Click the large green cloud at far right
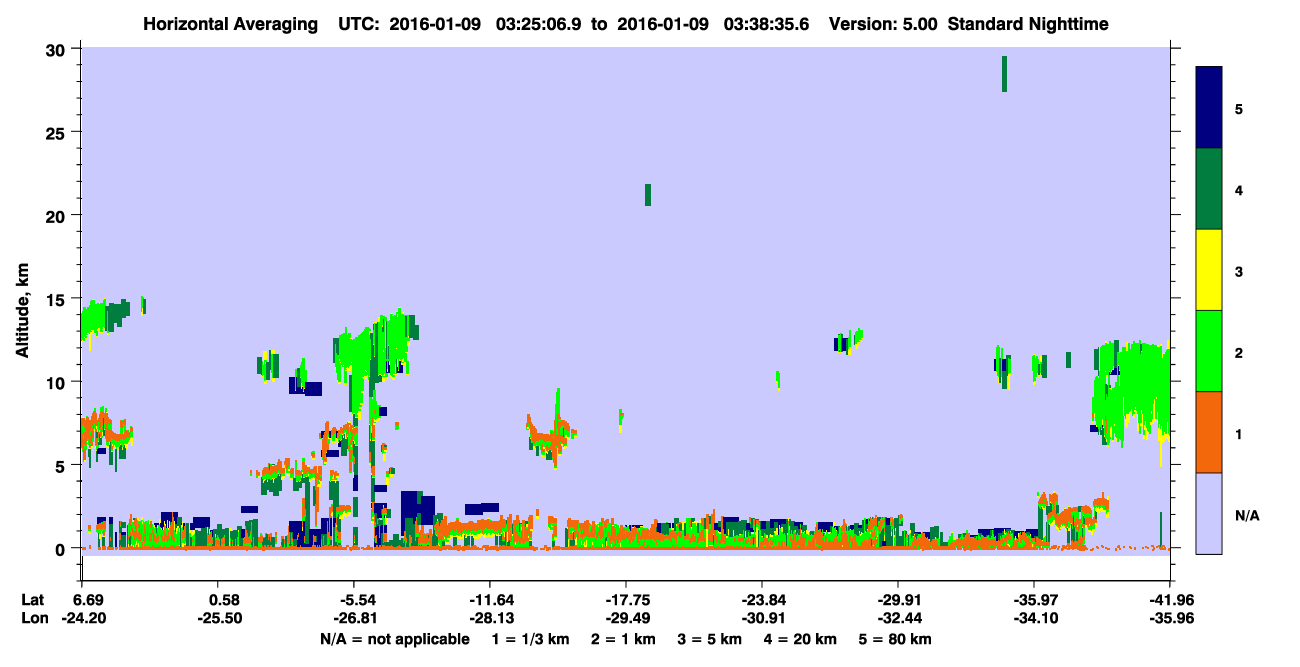Viewport: 1300px width, 667px height. (1130, 390)
